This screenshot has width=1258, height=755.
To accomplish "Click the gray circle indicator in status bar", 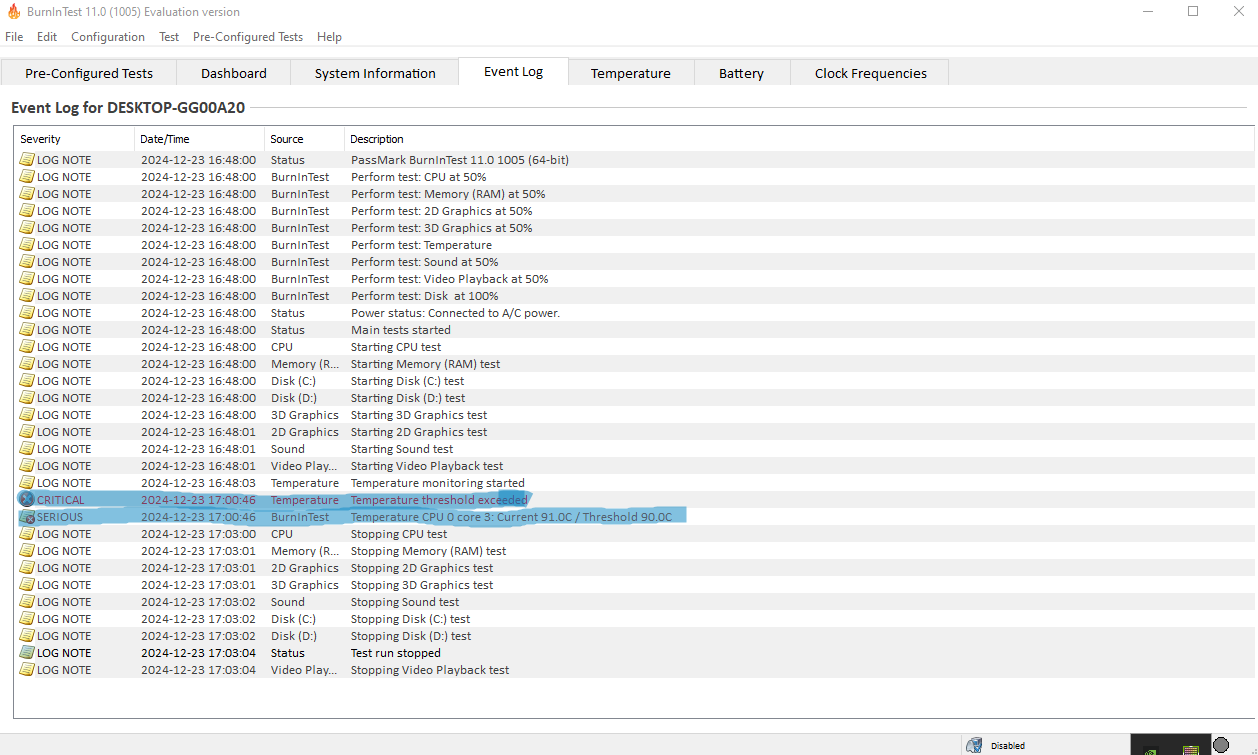I will tap(1221, 745).
